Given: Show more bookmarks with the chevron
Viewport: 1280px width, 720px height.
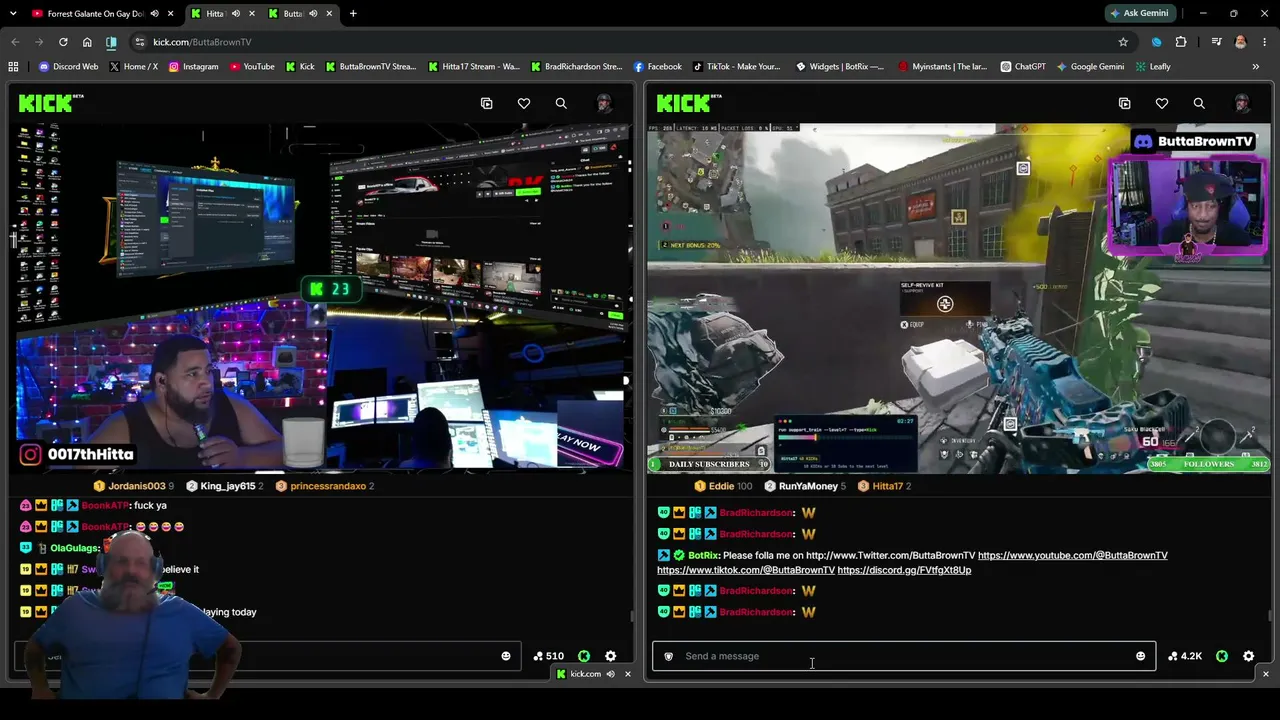Looking at the screenshot, I should pos(1256,67).
